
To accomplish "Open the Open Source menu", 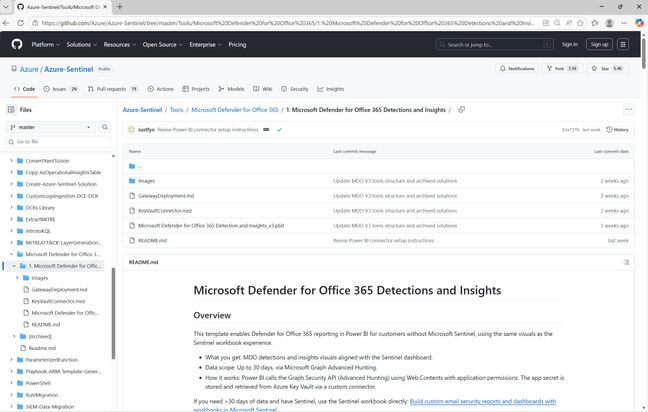I will coord(162,44).
